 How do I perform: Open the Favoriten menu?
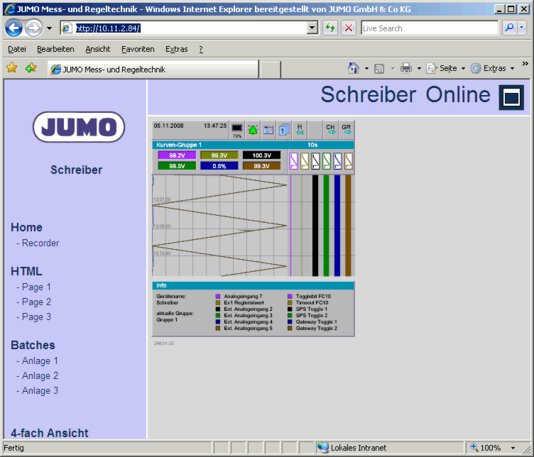138,49
